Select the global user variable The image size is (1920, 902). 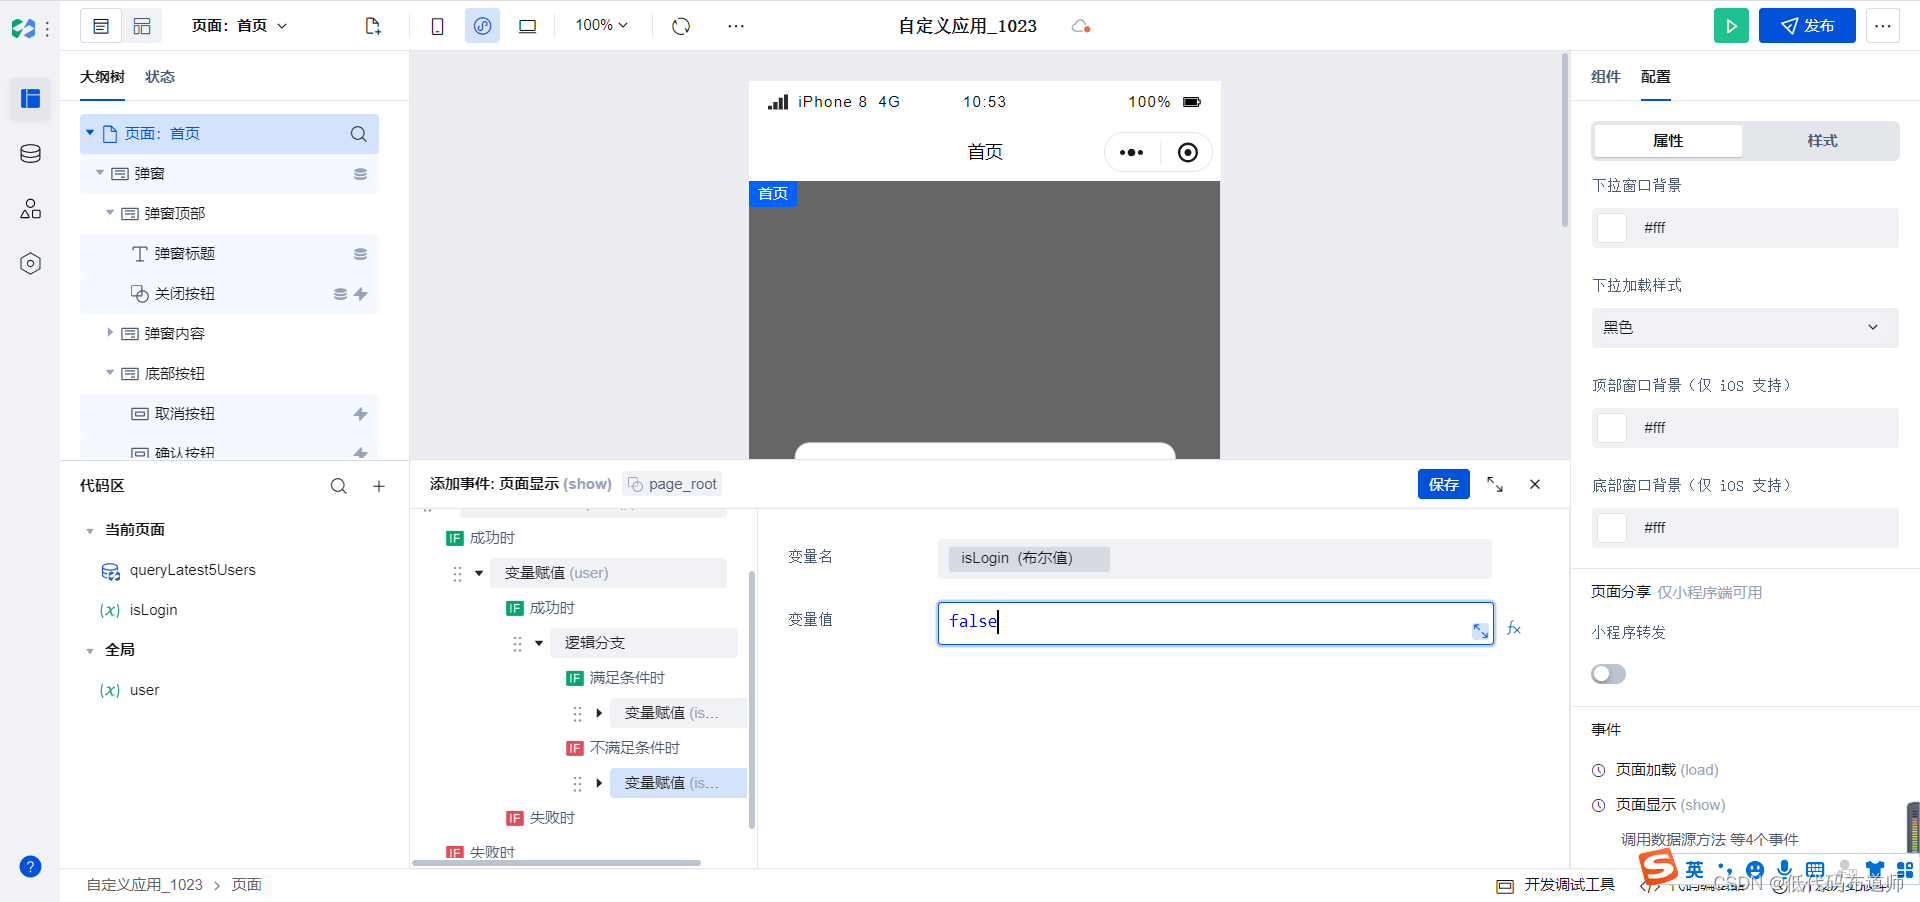tap(130, 690)
